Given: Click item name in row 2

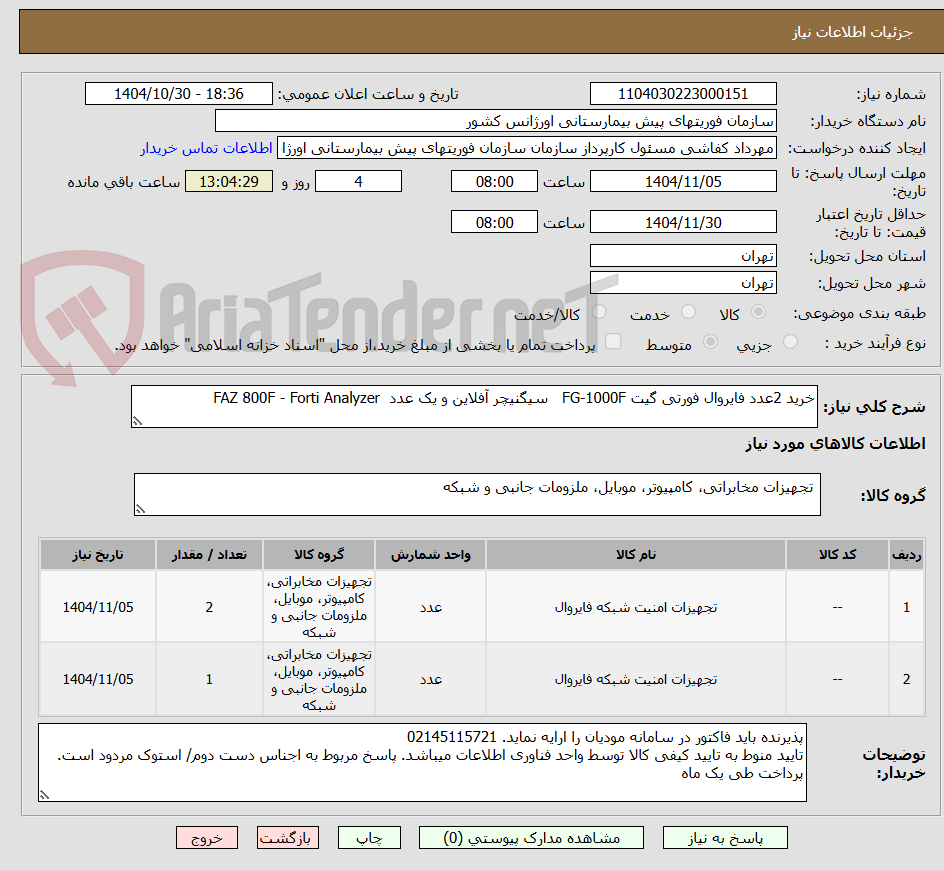Looking at the screenshot, I should click(636, 679).
